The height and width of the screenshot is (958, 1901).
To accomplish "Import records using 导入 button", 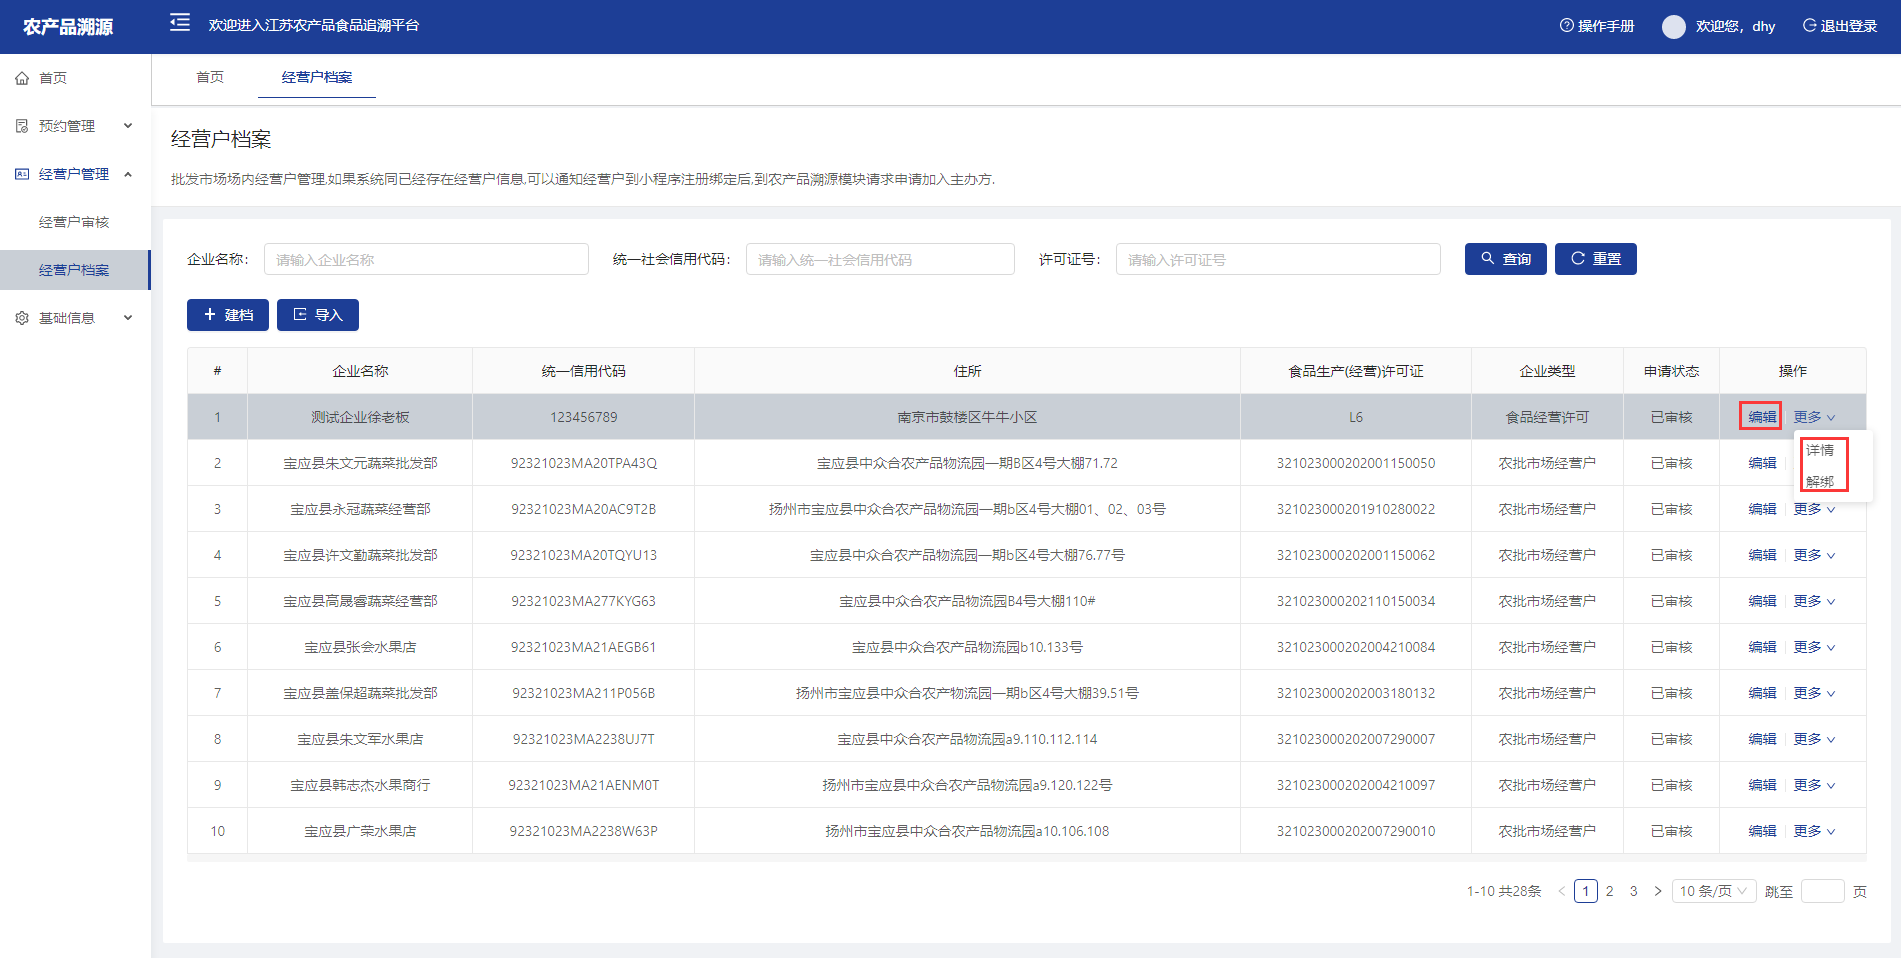I will pos(318,315).
